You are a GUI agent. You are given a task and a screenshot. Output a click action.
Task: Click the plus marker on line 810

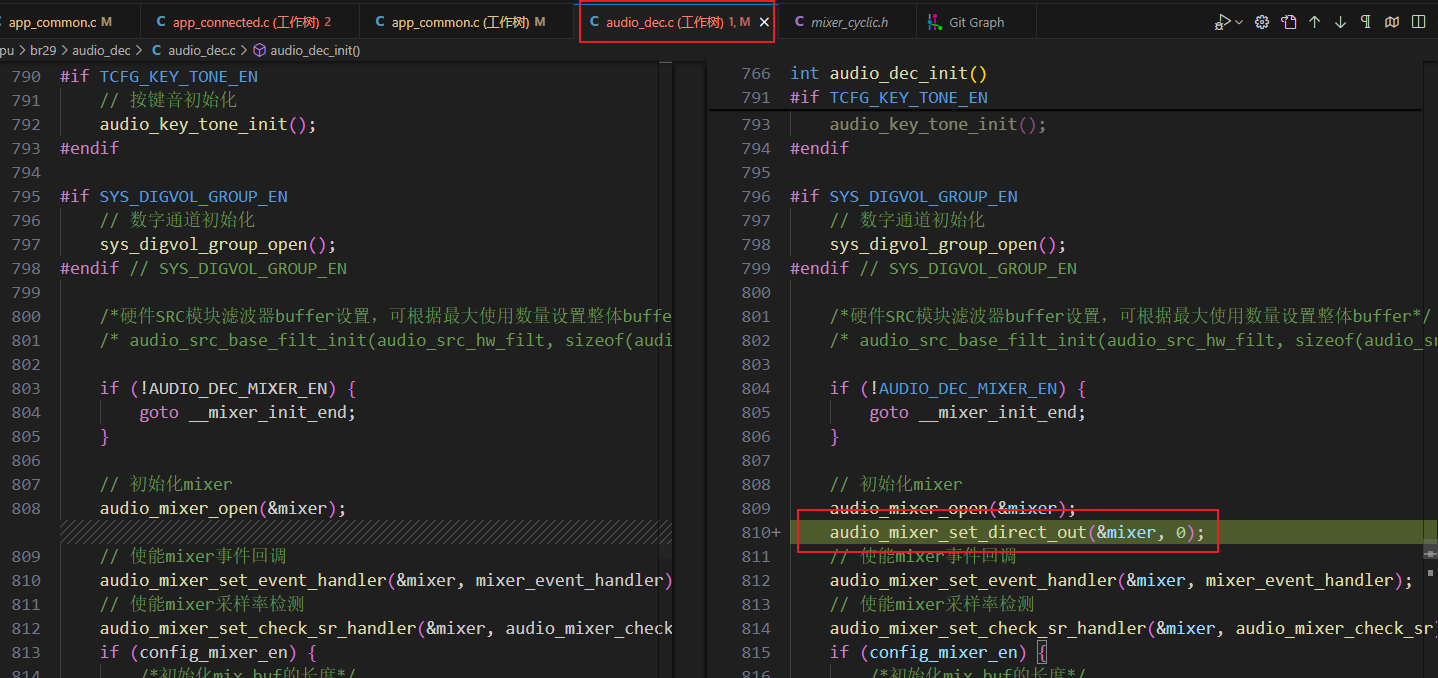pyautogui.click(x=776, y=533)
